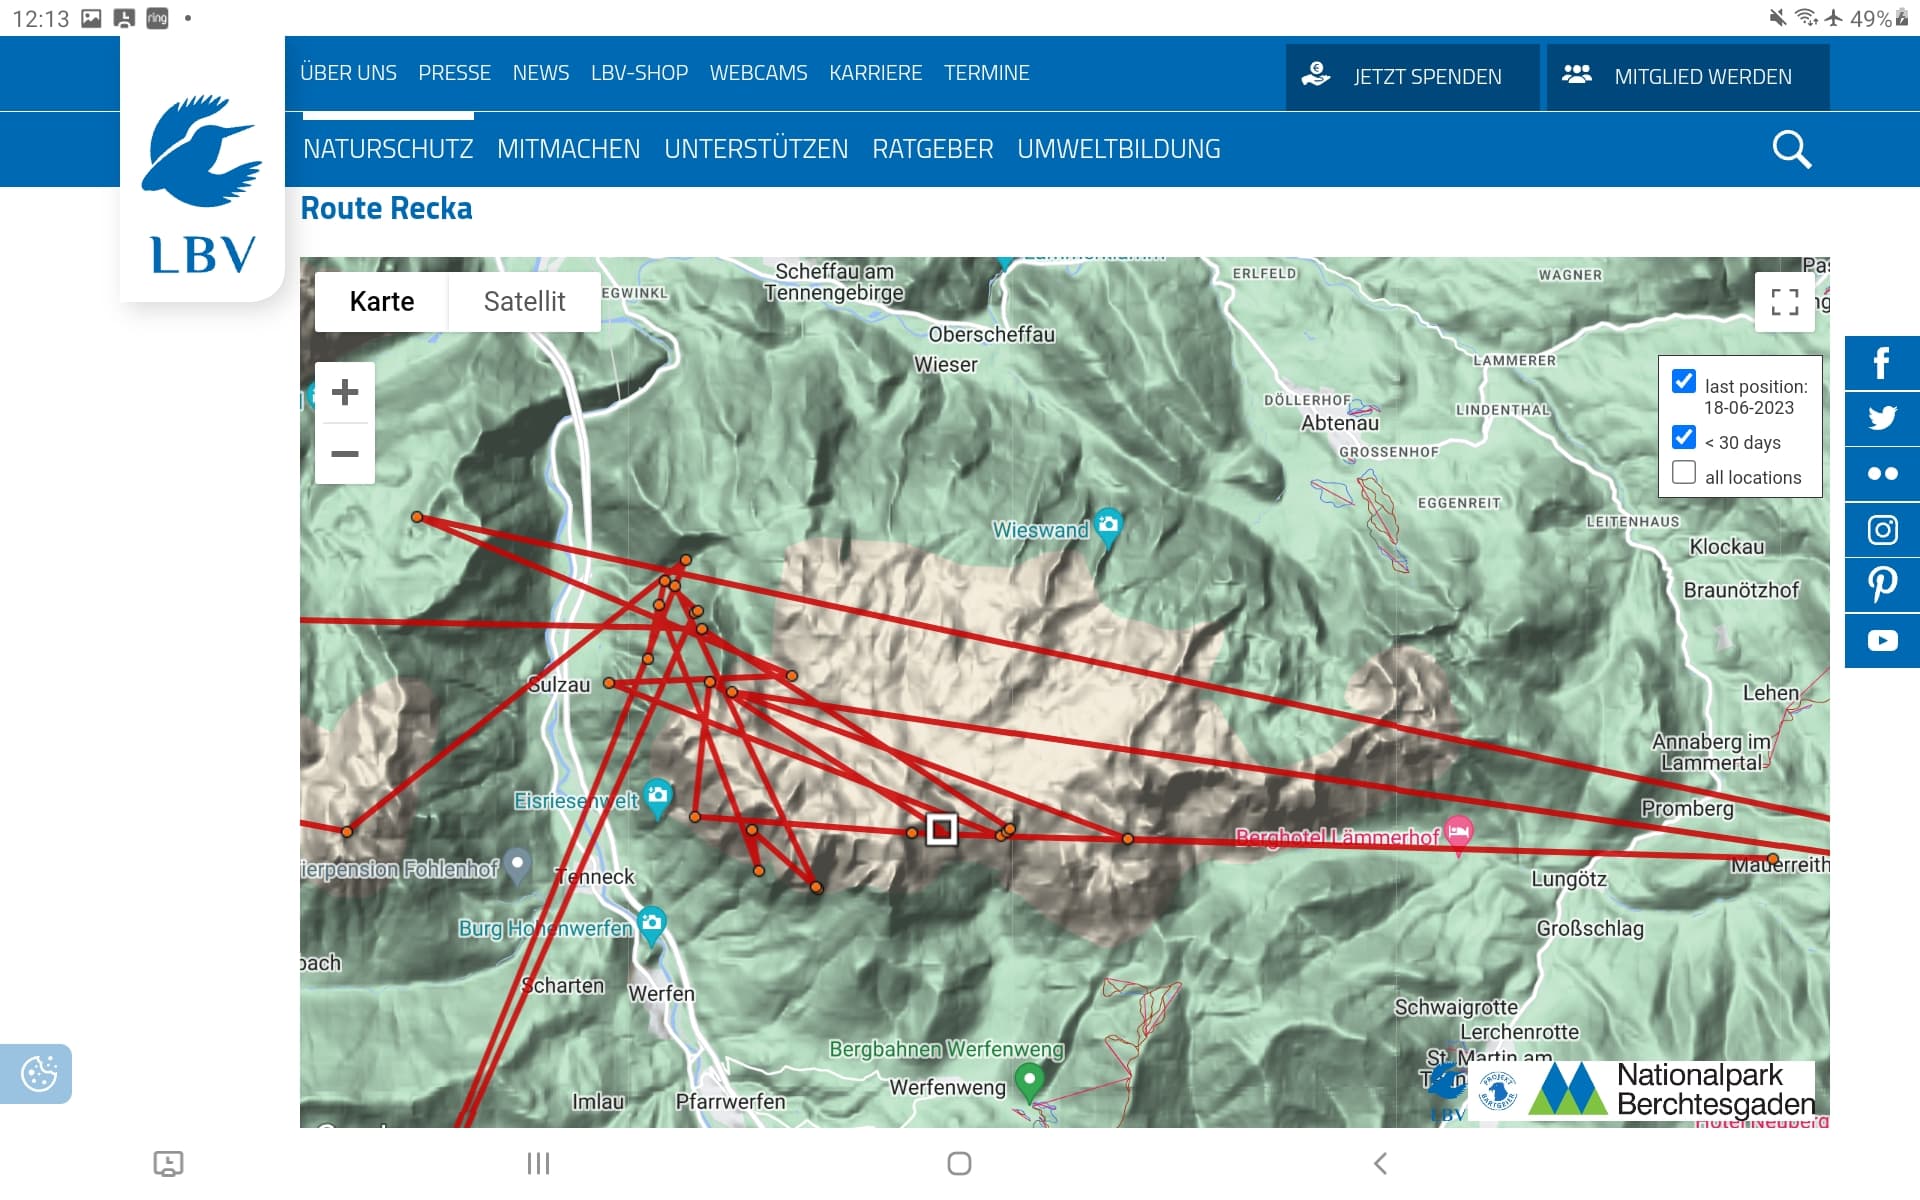Click Burg Hohenwerfen camera pin
Image resolution: width=1920 pixels, height=1200 pixels.
tap(651, 926)
